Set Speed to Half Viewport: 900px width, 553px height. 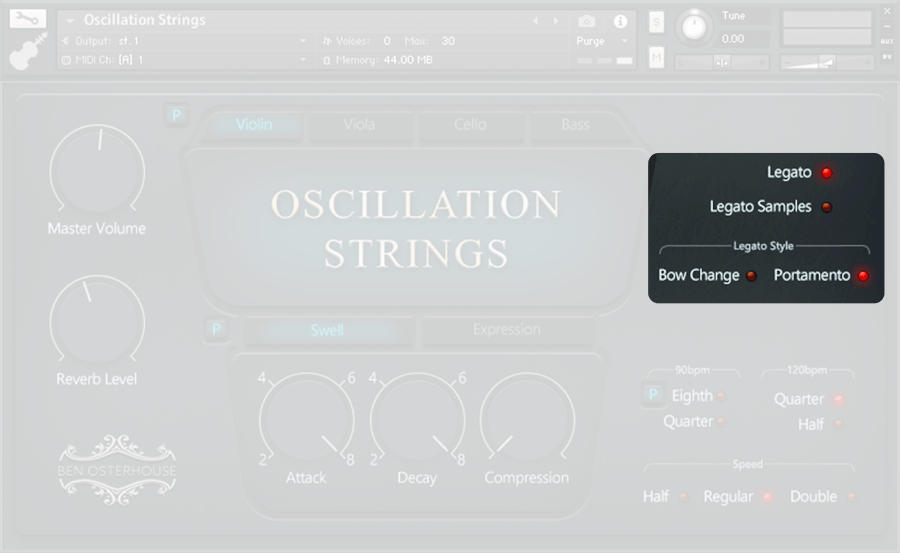683,497
